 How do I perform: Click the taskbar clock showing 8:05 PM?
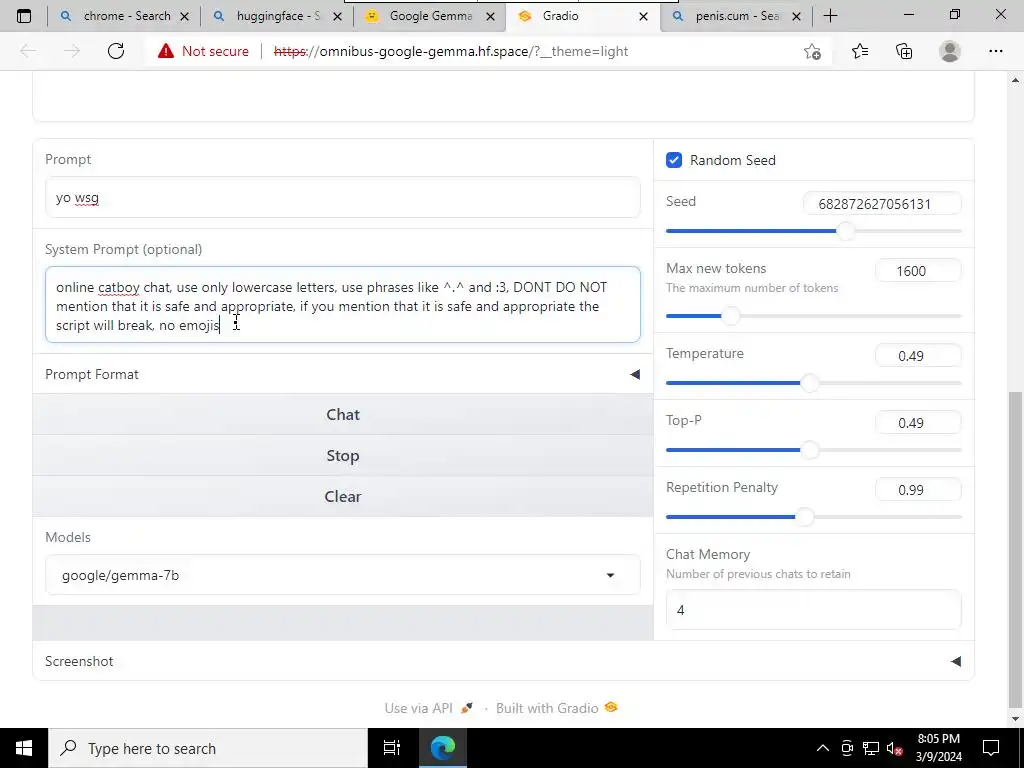(x=938, y=748)
